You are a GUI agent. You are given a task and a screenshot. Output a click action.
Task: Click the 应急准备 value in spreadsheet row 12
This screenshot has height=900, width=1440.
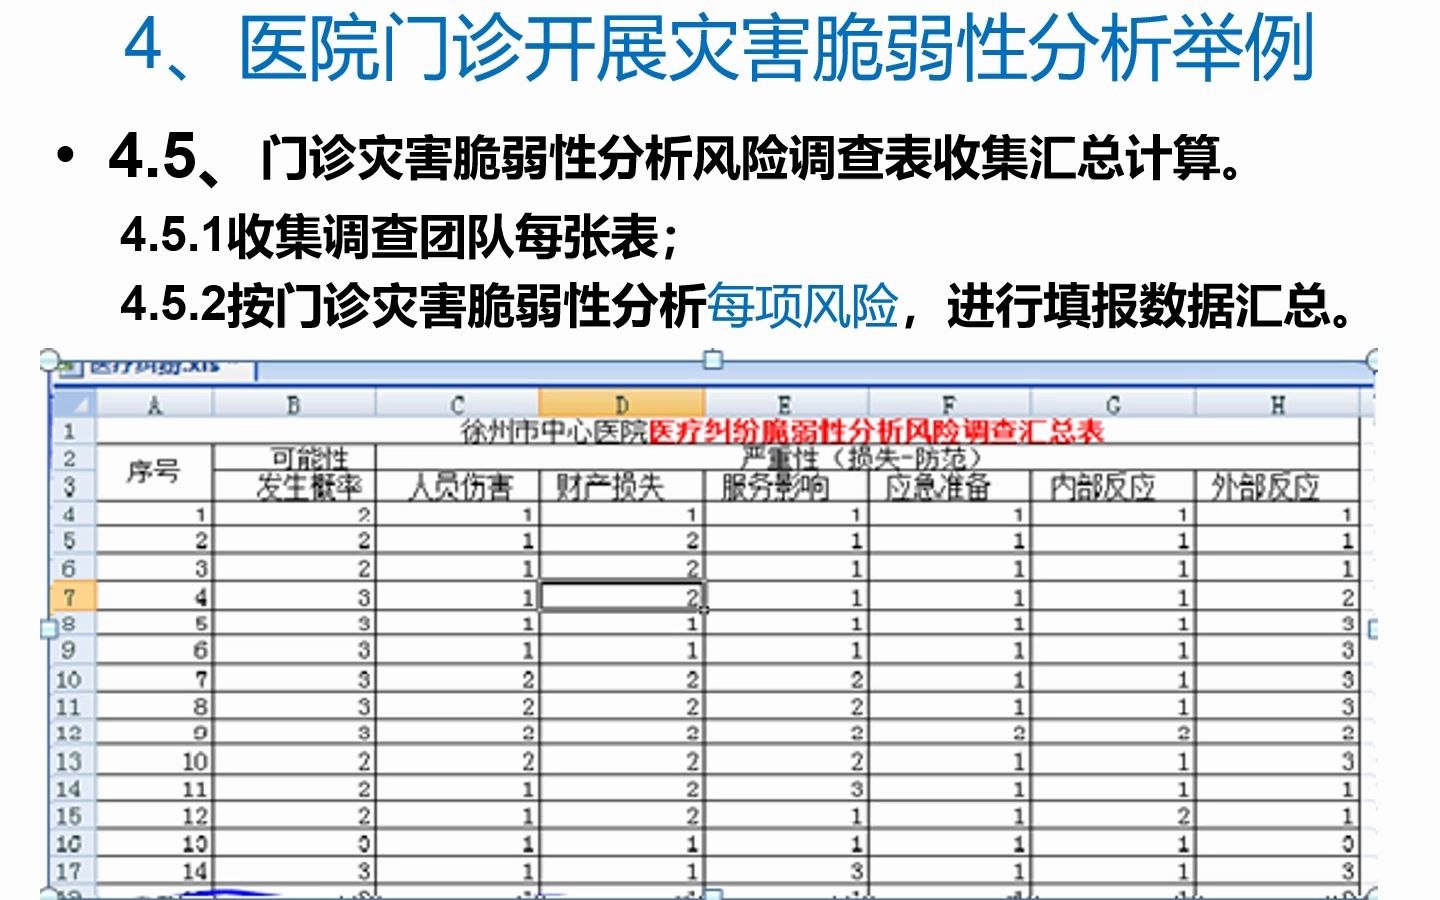tap(949, 733)
